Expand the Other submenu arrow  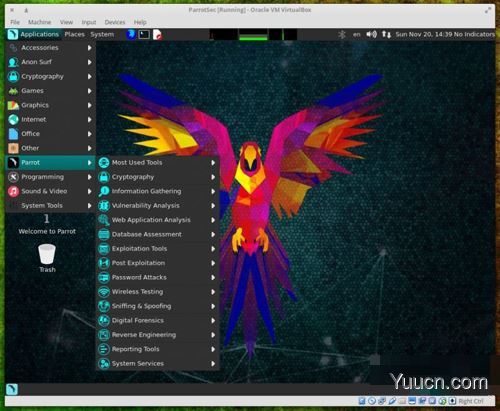[90, 148]
